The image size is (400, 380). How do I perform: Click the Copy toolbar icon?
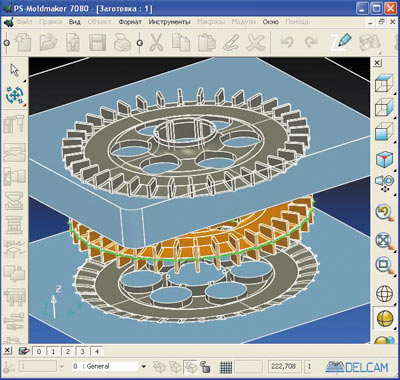coord(181,42)
